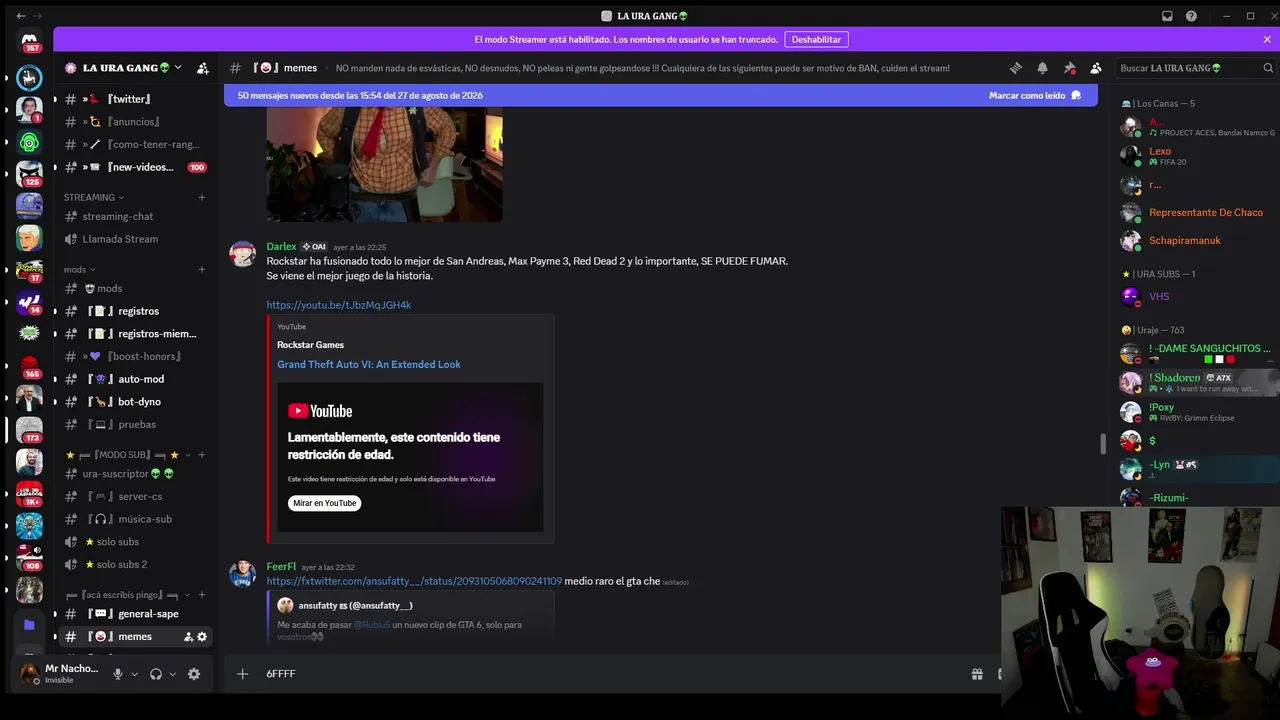This screenshot has height=720, width=1280.
Task: Open server folder icon in server list
Action: click(29, 625)
